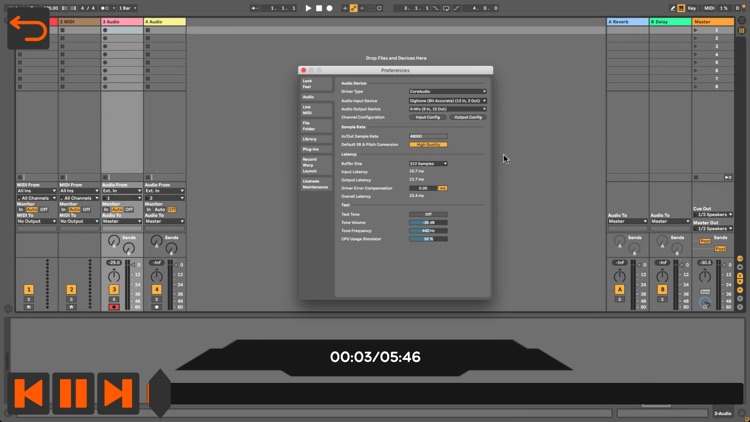Click the transport Record button
Image resolution: width=750 pixels, height=422 pixels.
point(330,8)
